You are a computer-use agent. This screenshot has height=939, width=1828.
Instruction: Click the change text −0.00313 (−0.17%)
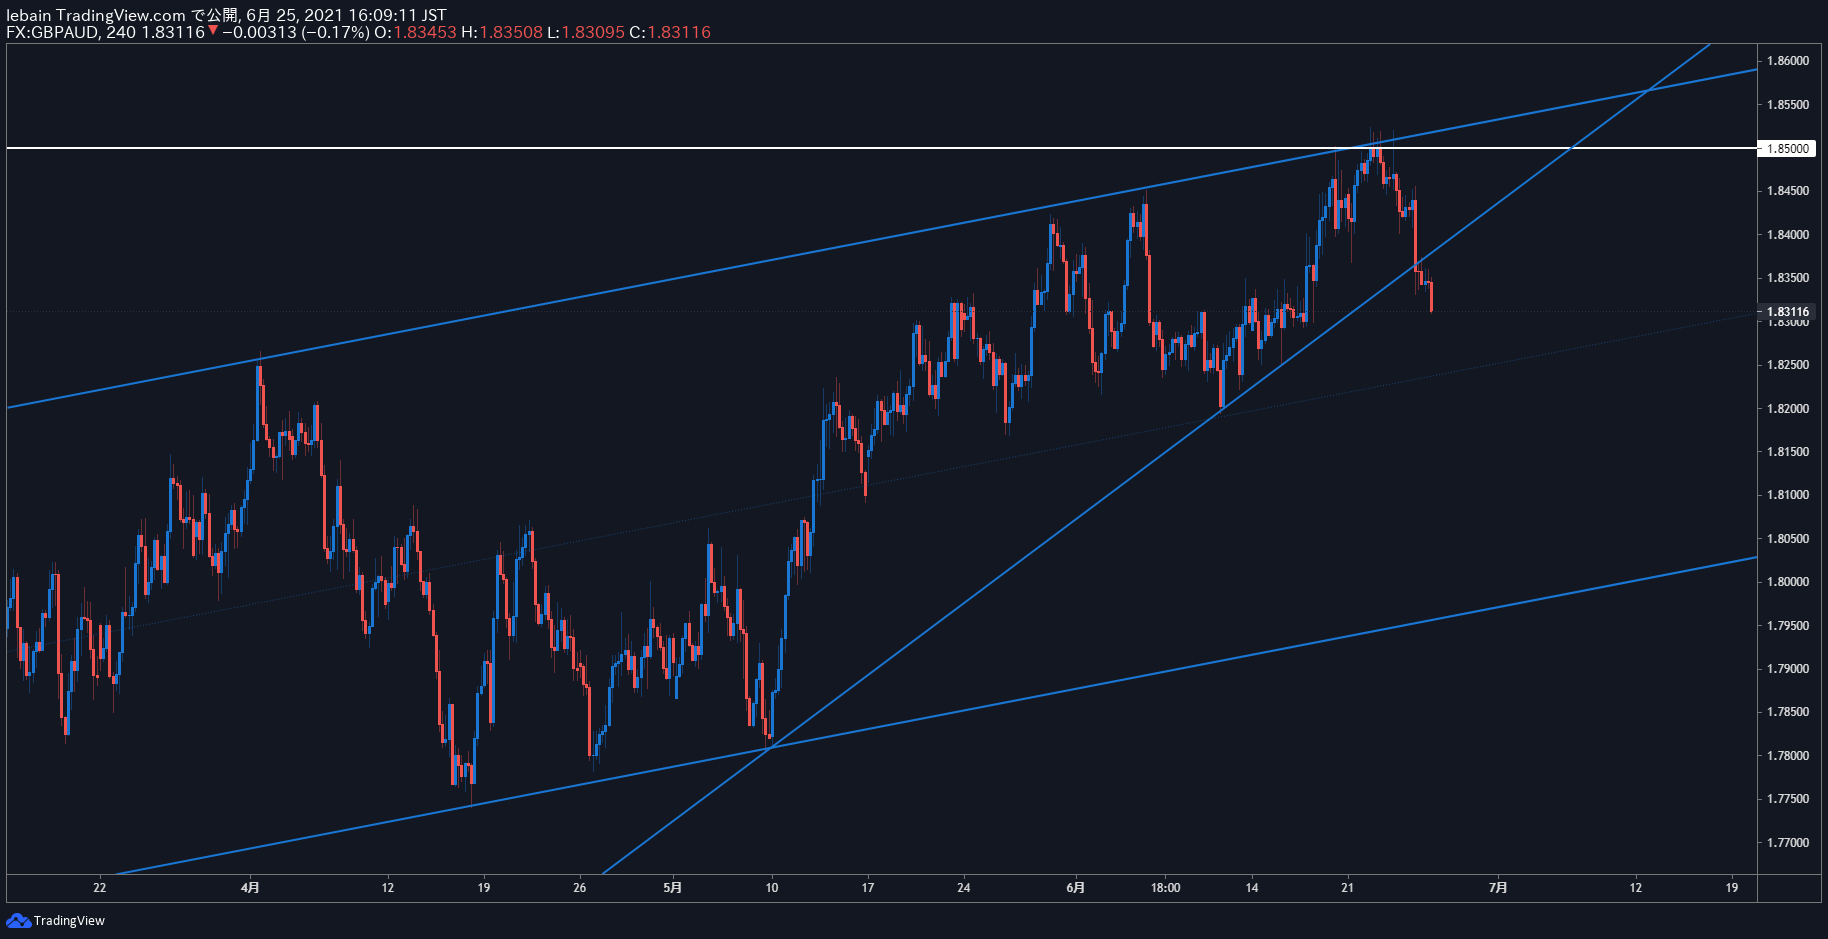(x=296, y=32)
